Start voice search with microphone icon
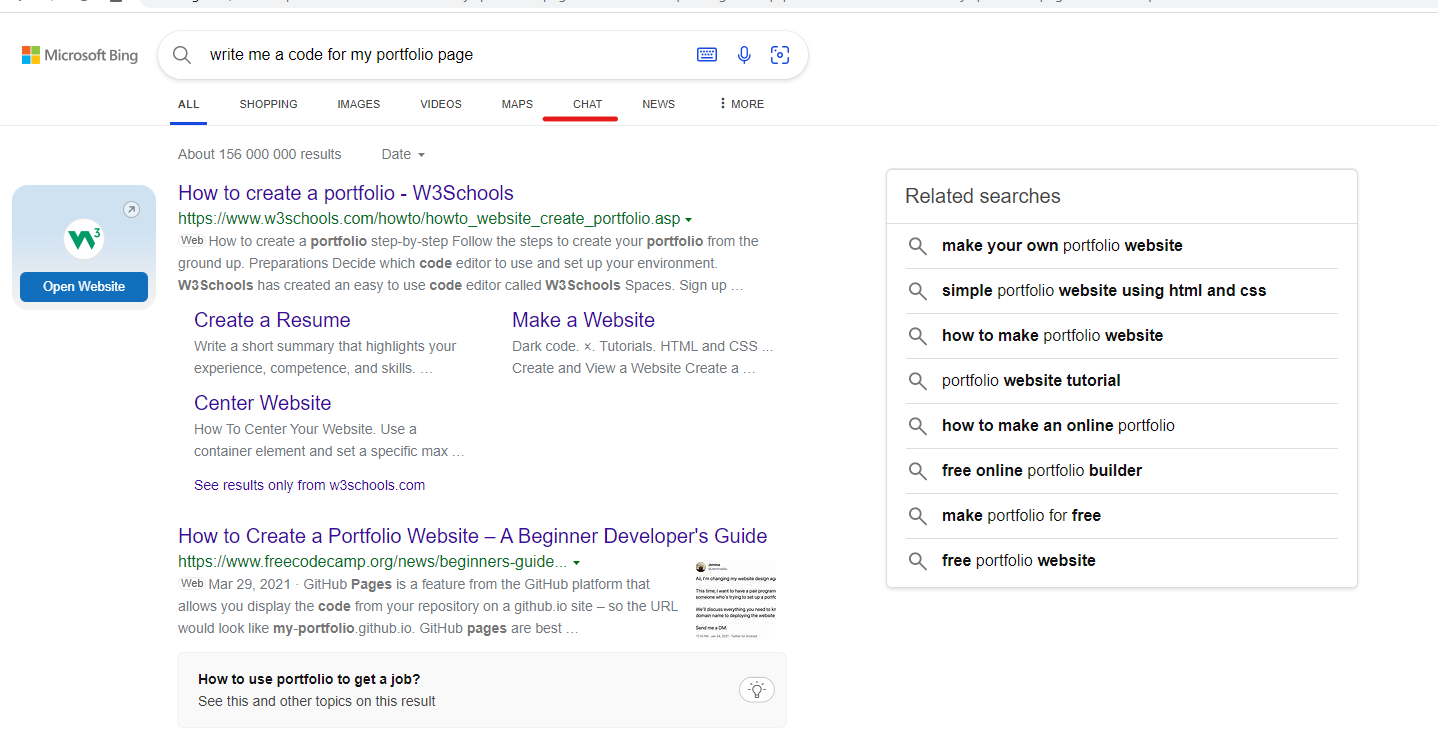The height and width of the screenshot is (751, 1438). pyautogui.click(x=744, y=55)
